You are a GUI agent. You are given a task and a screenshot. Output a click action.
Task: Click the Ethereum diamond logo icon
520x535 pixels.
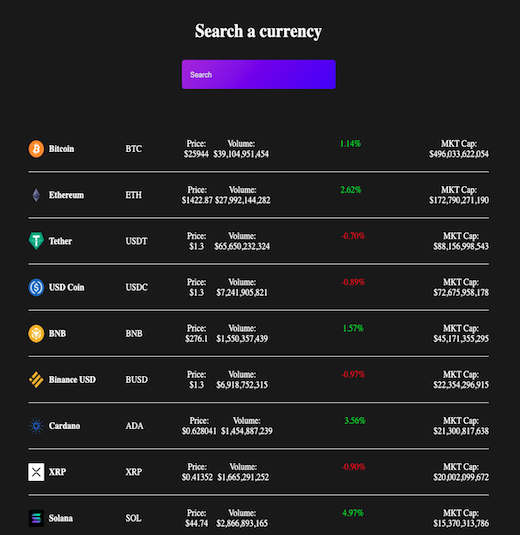(36, 195)
